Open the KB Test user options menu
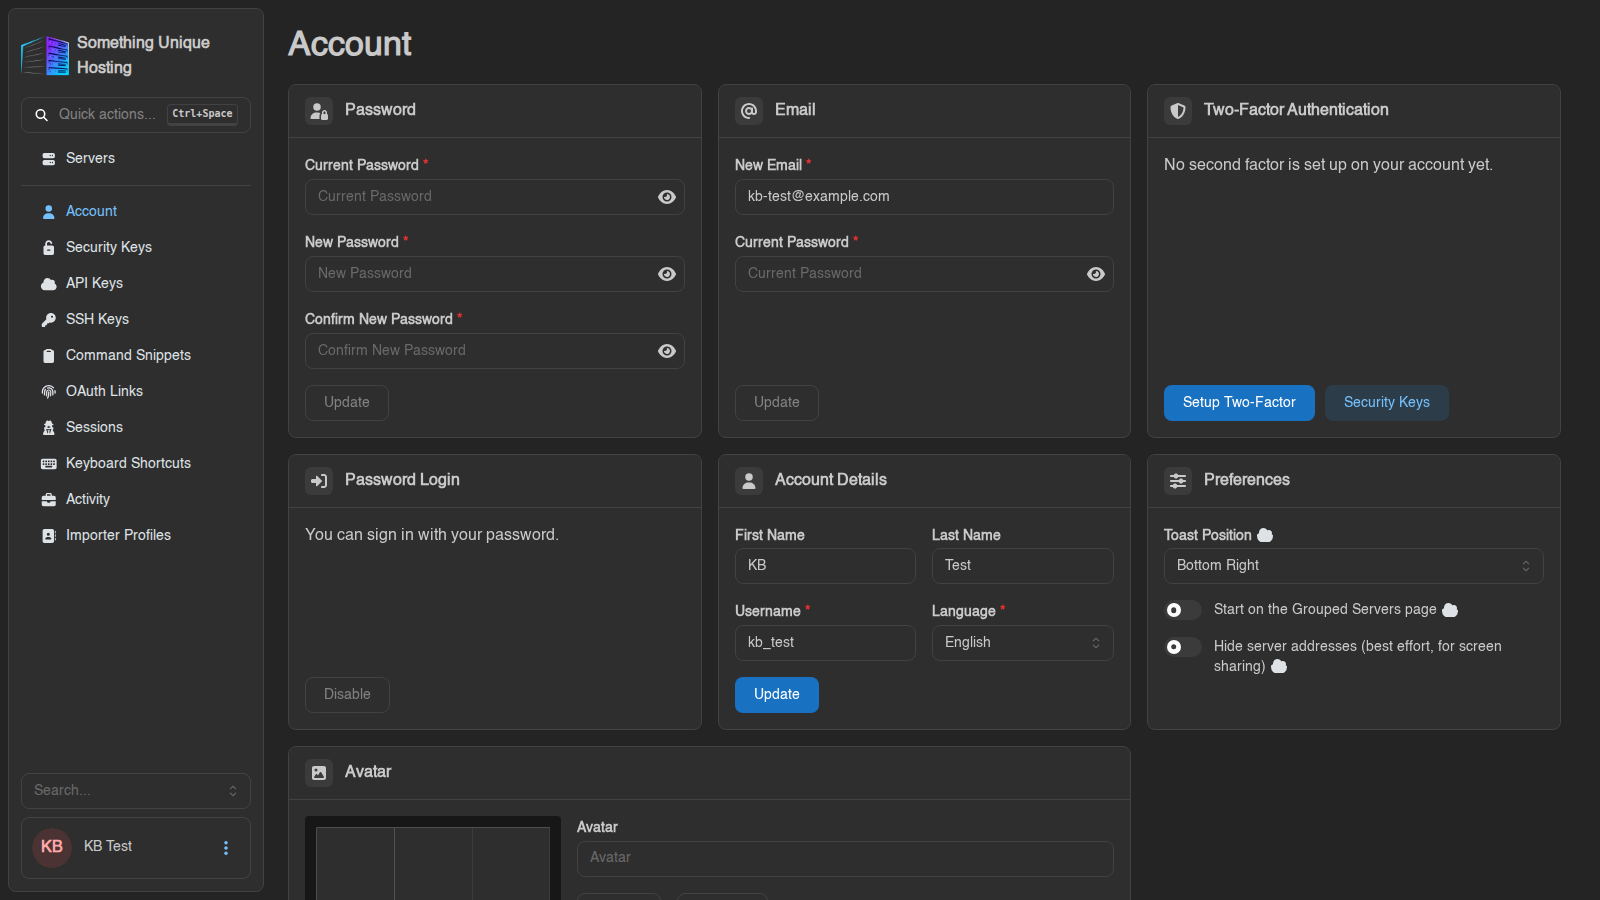Image resolution: width=1600 pixels, height=900 pixels. coord(226,848)
